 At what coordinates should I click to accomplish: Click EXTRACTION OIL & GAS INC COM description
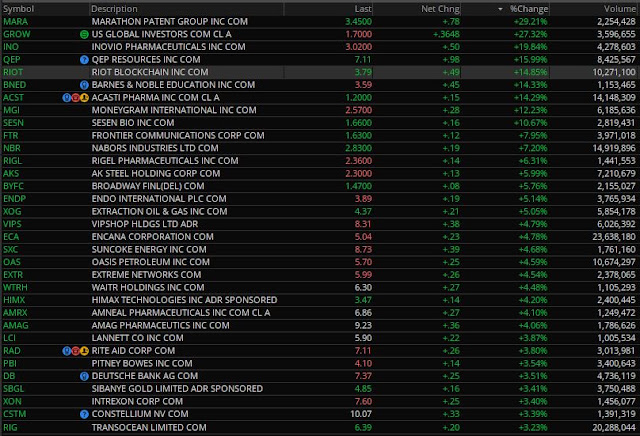pos(160,211)
